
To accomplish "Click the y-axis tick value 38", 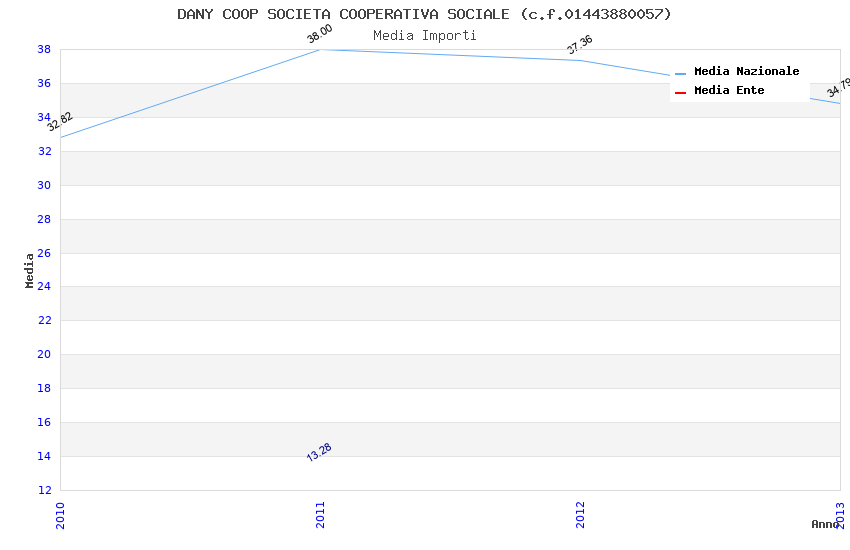I will 44,49.
